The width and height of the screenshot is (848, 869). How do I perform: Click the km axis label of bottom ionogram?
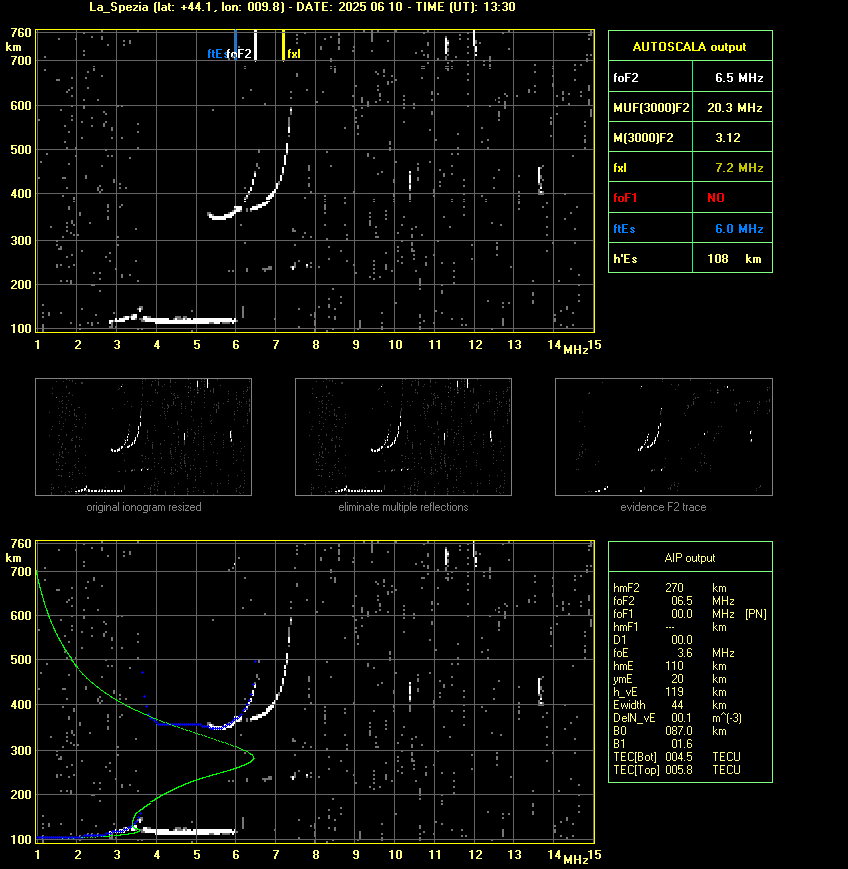[13, 558]
